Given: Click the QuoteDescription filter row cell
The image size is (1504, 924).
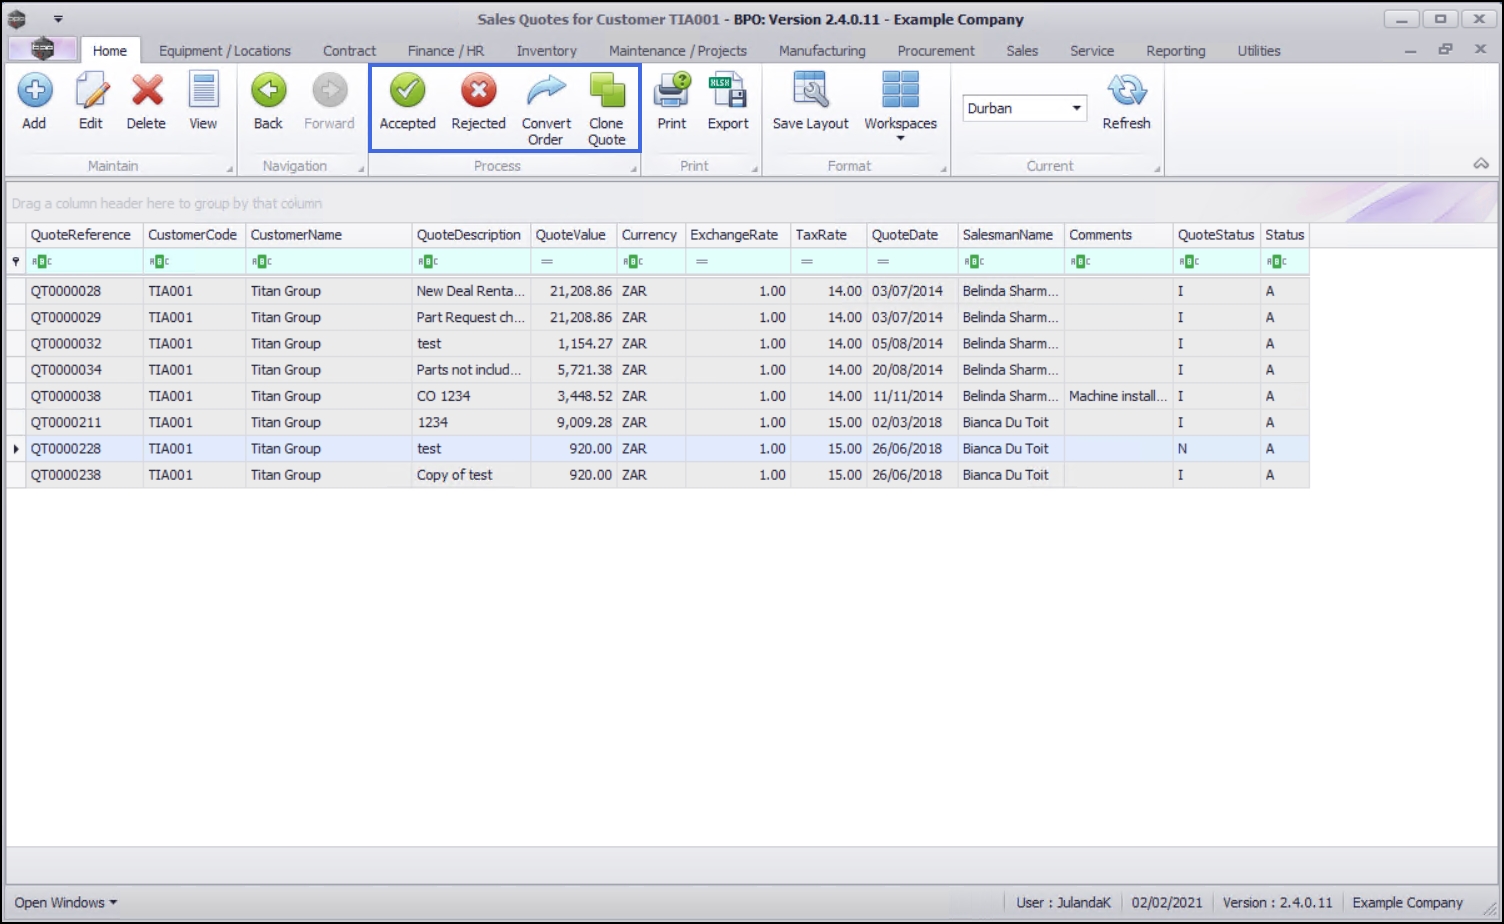Looking at the screenshot, I should coord(471,262).
